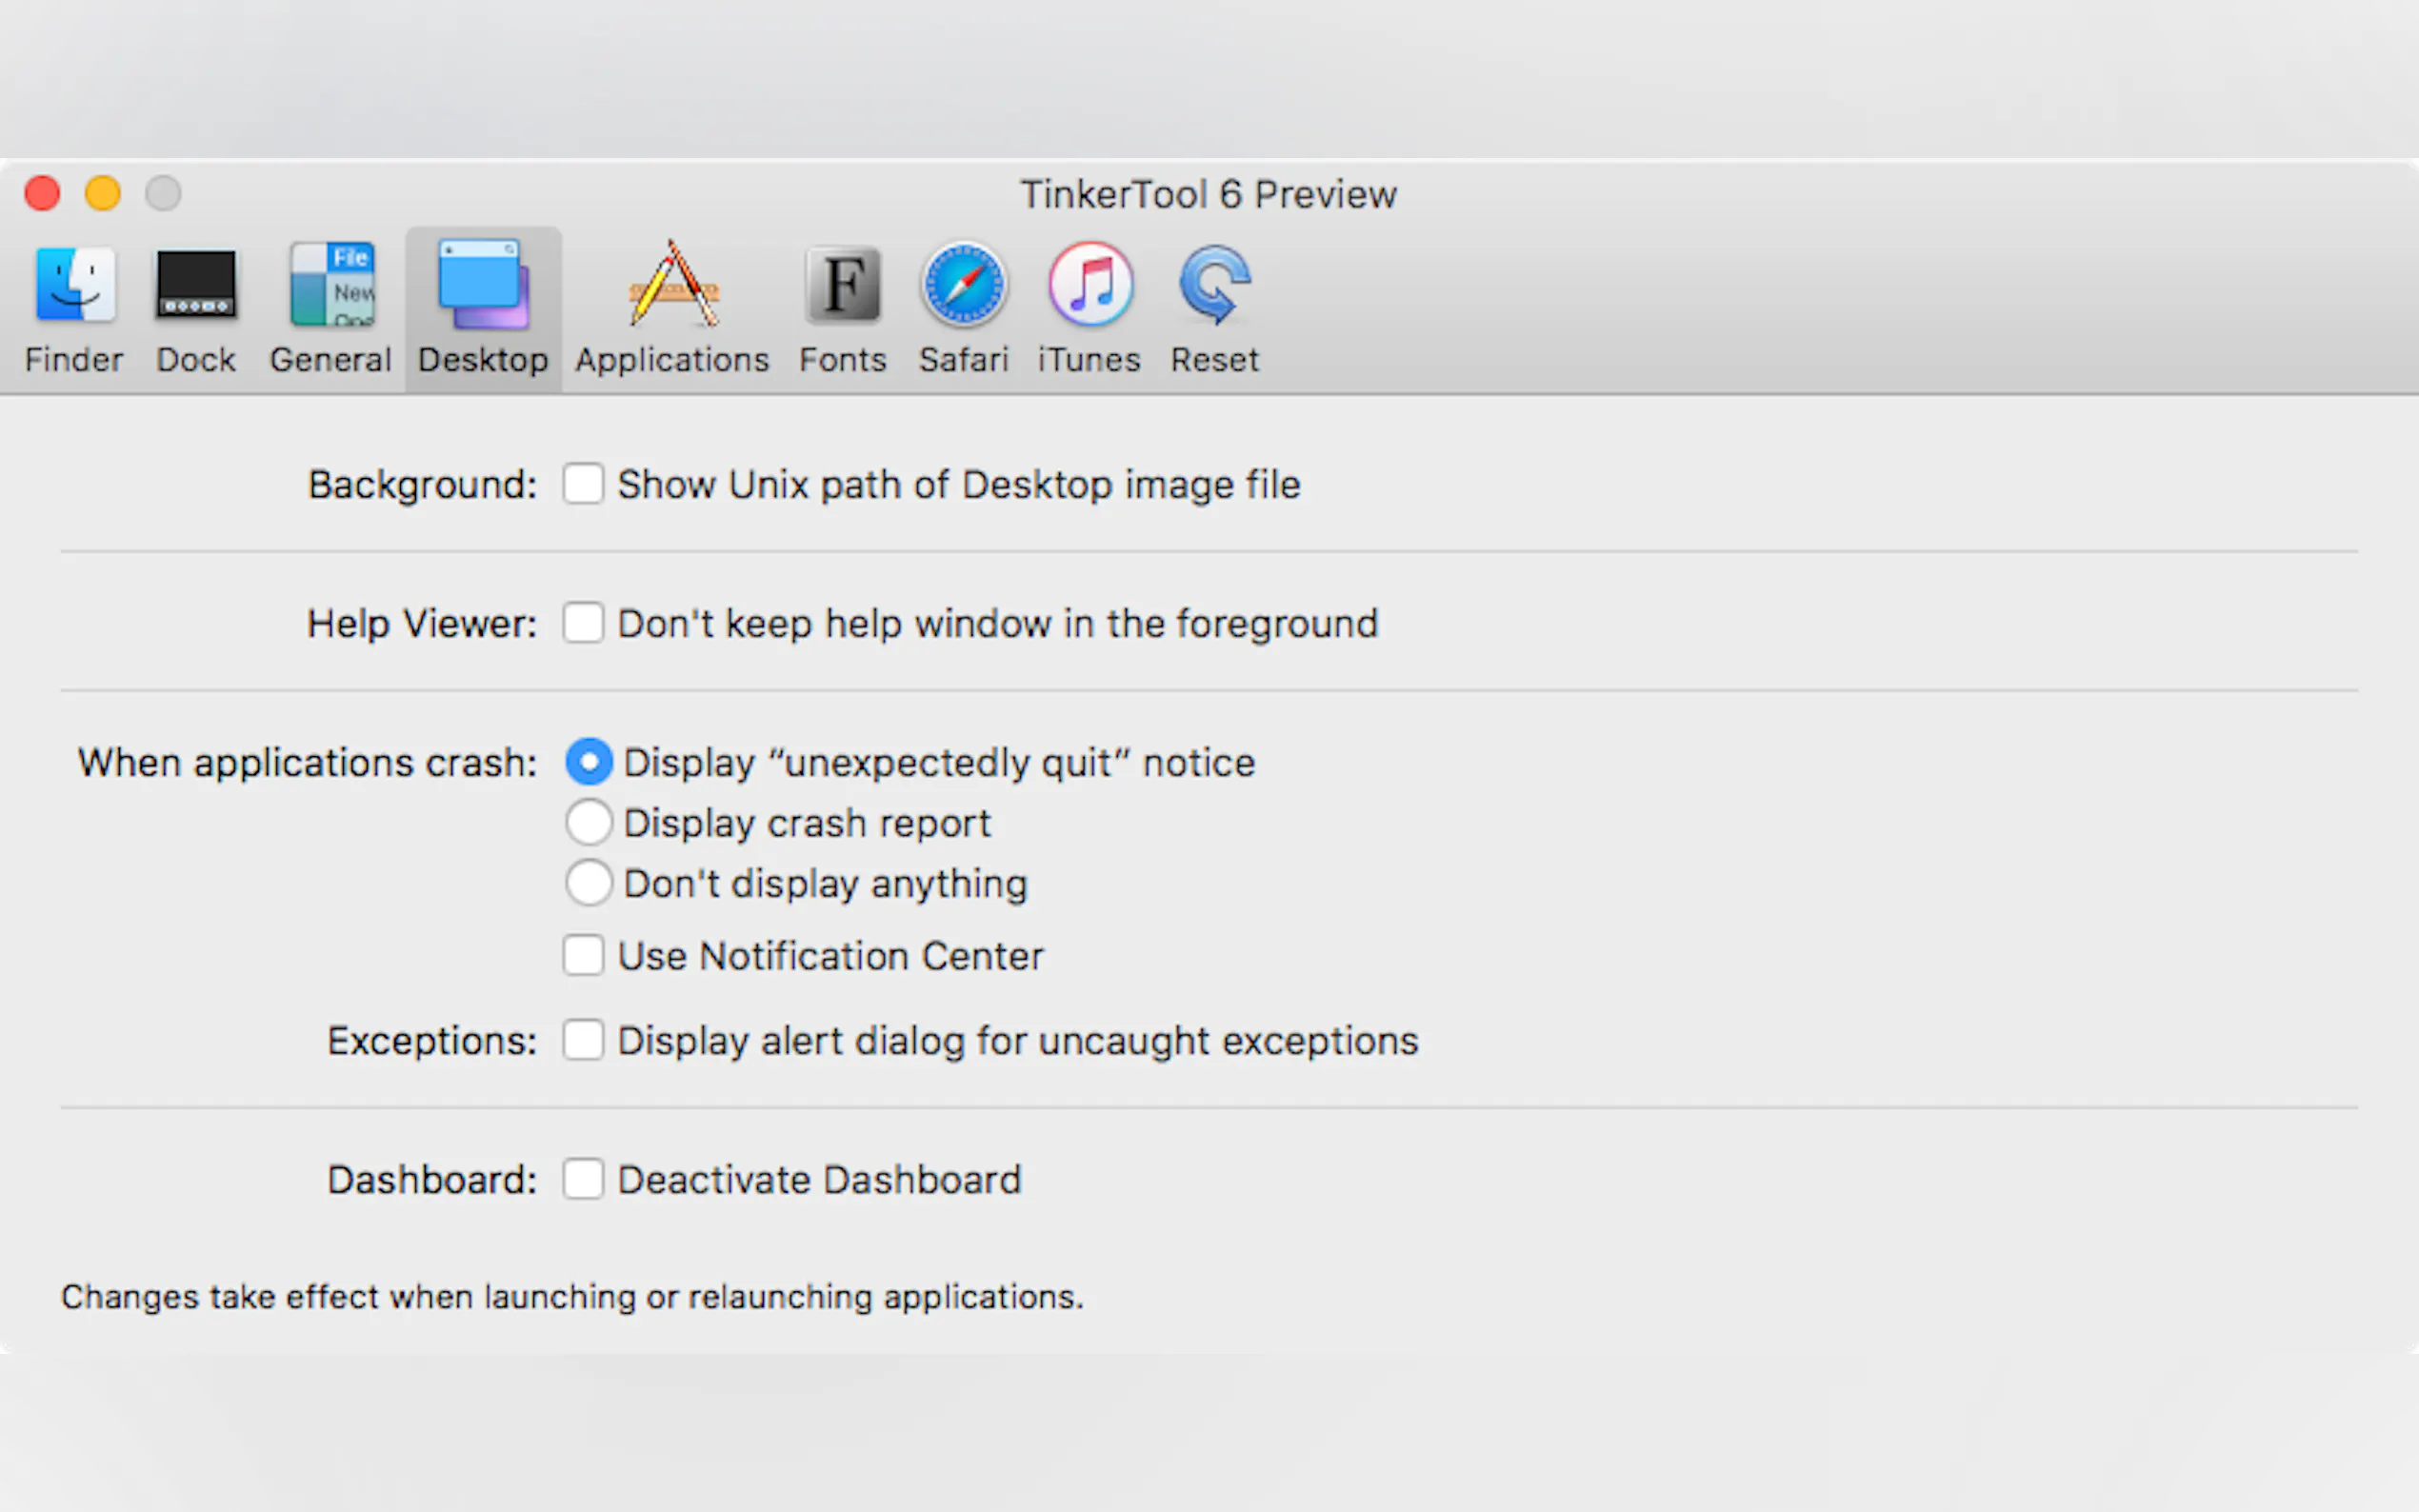Check Display alert dialog for uncaught exceptions
Viewport: 2419px width, 1512px height.
tap(583, 1040)
